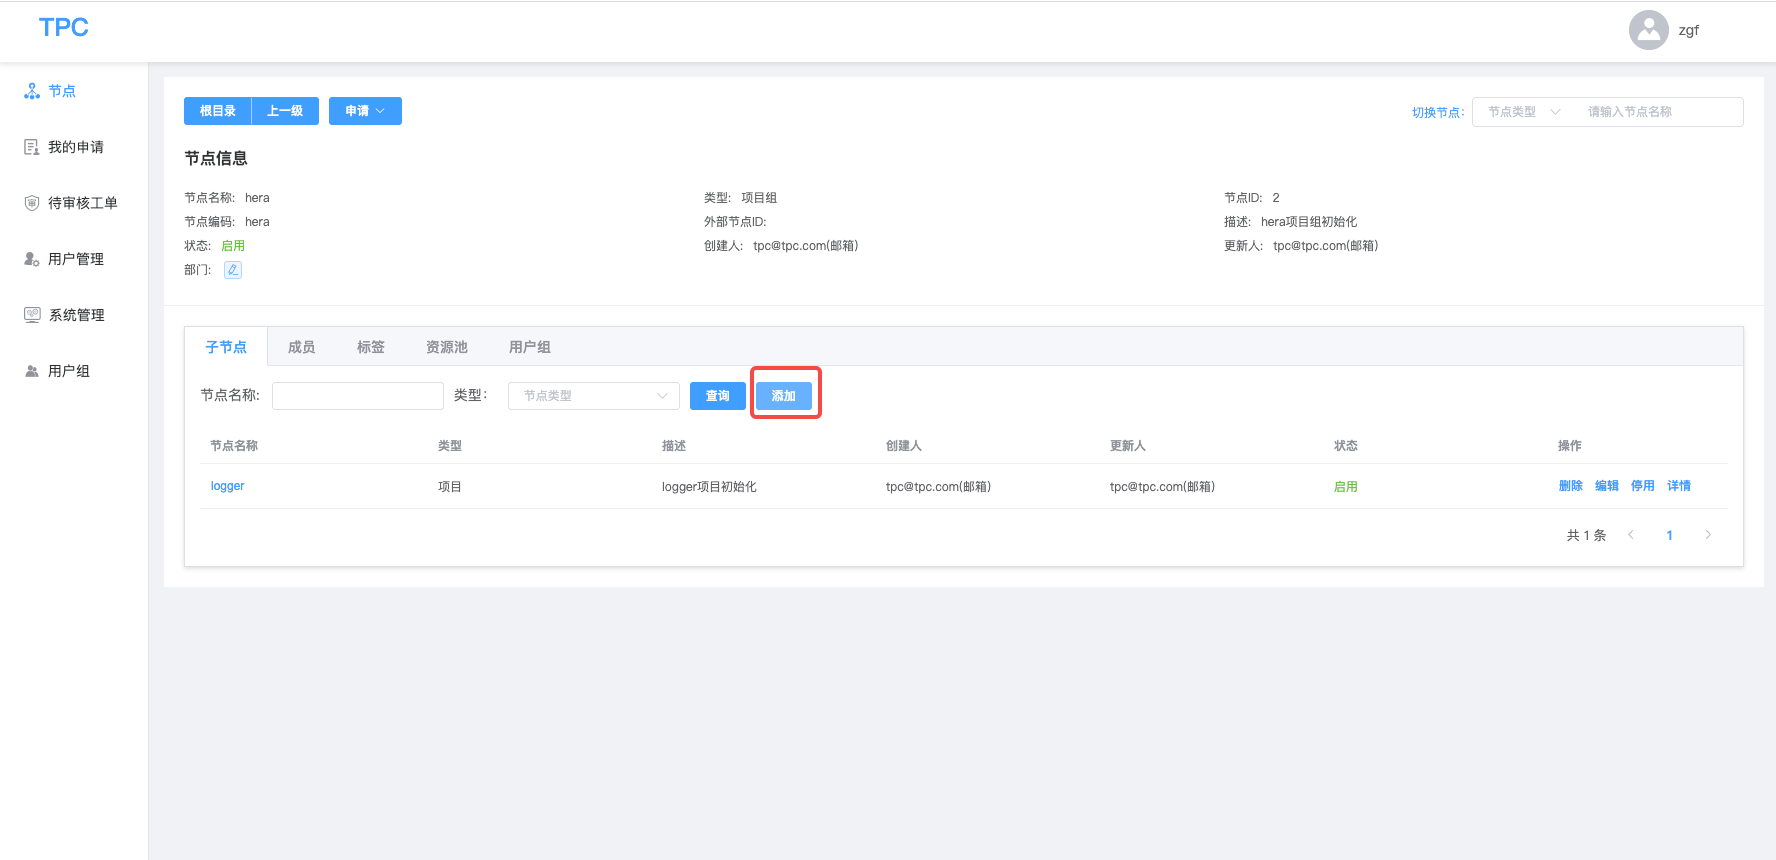
Task: Click the 用户管理 sidebar icon
Action: [x=32, y=259]
